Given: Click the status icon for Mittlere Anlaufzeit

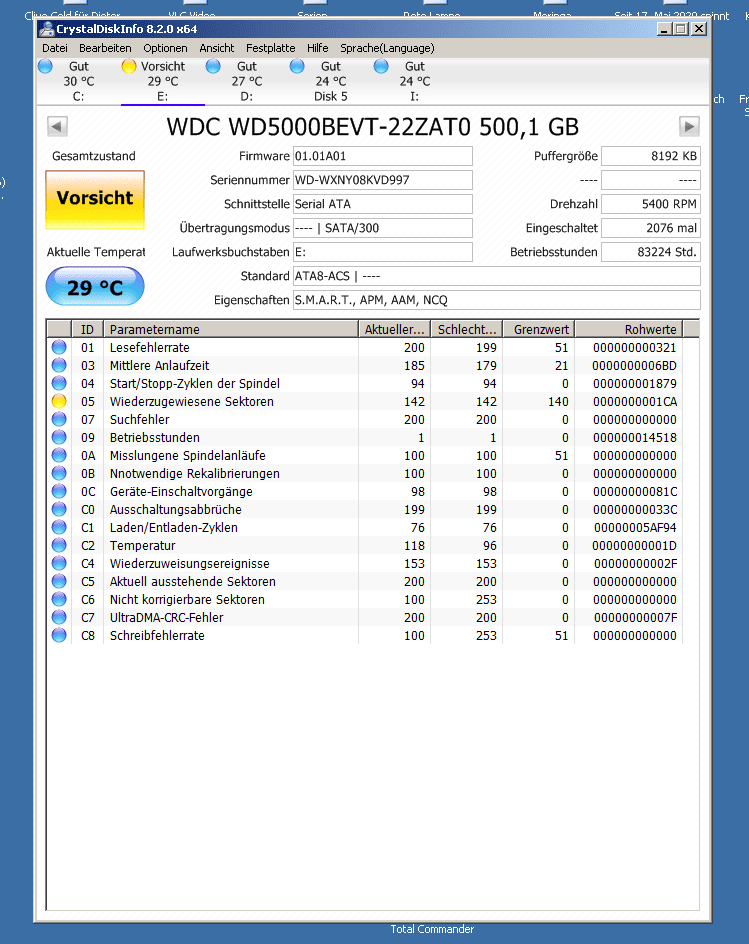Looking at the screenshot, I should (59, 365).
